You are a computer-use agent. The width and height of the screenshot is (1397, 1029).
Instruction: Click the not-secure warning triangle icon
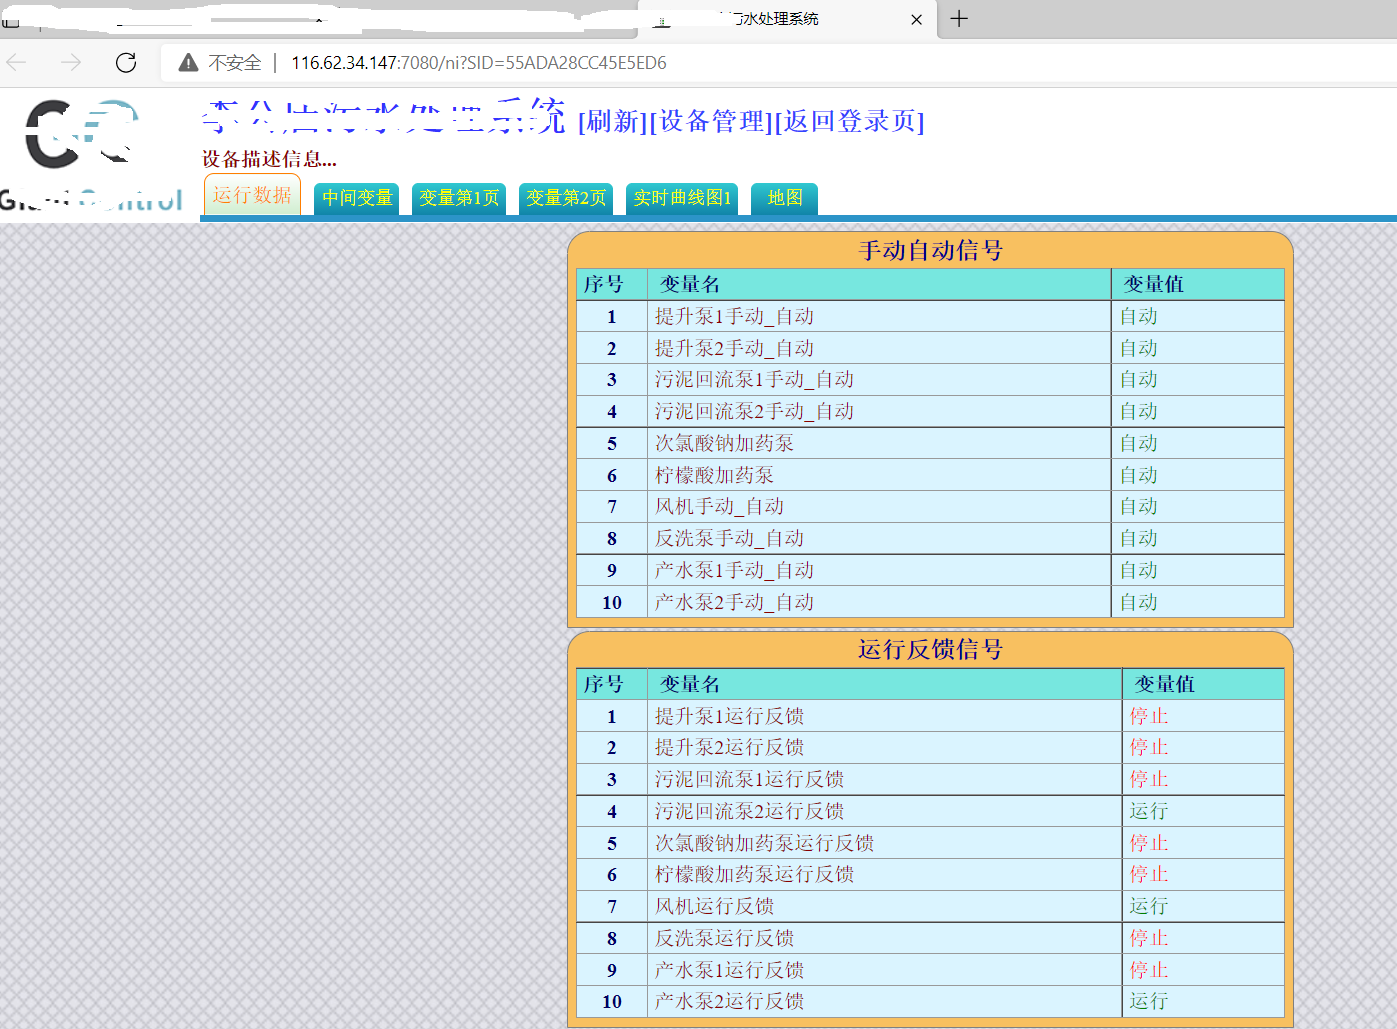pyautogui.click(x=188, y=63)
